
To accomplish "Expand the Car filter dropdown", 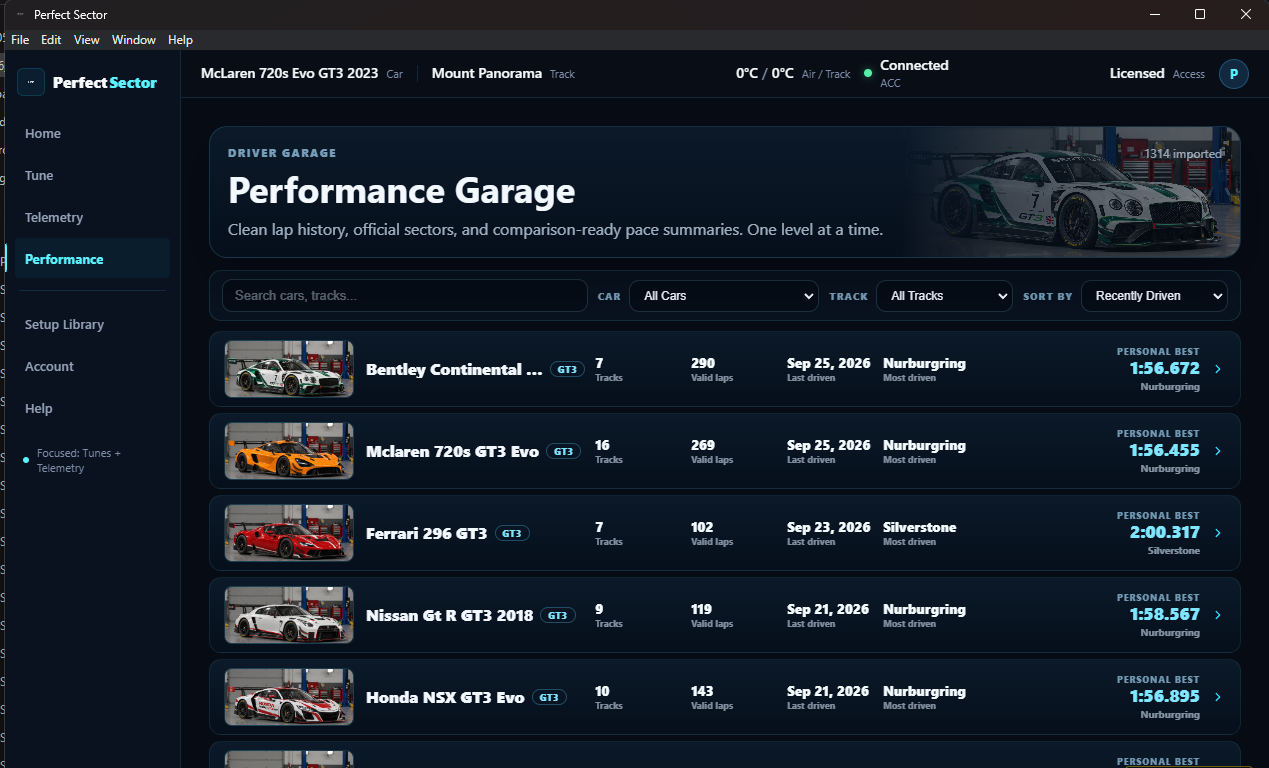I will click(724, 296).
